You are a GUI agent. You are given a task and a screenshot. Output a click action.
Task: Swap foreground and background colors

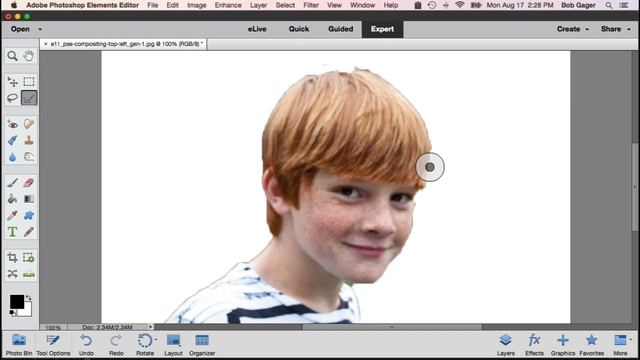pyautogui.click(x=28, y=298)
